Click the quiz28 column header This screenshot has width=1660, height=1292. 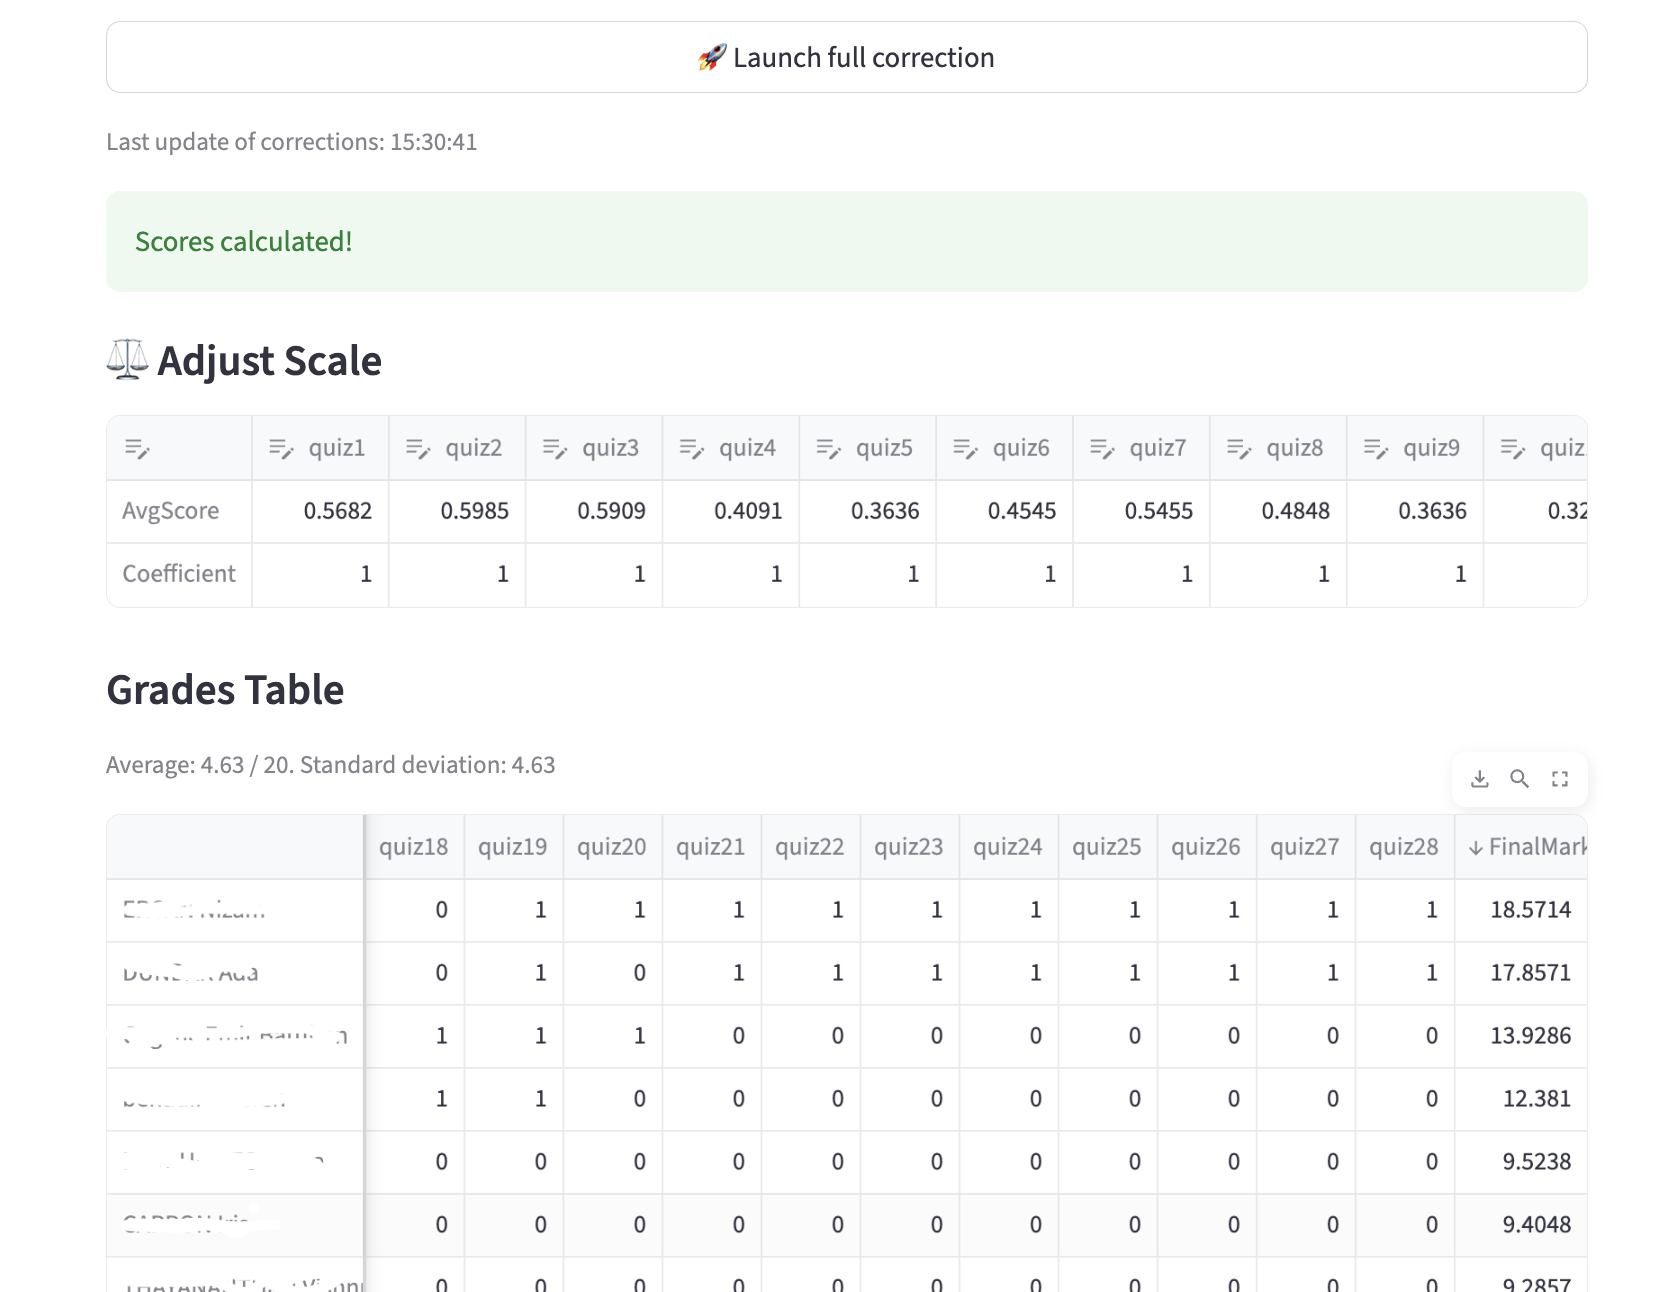[1403, 847]
